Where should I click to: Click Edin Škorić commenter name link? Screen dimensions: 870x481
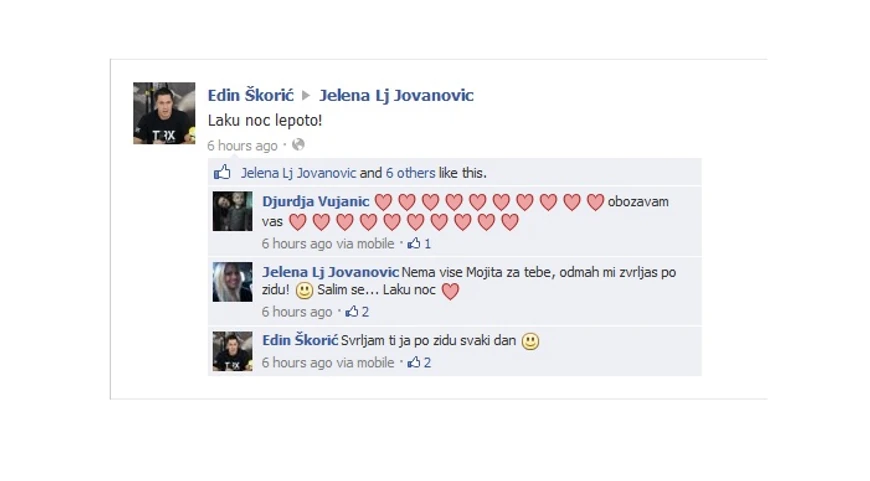coord(300,340)
